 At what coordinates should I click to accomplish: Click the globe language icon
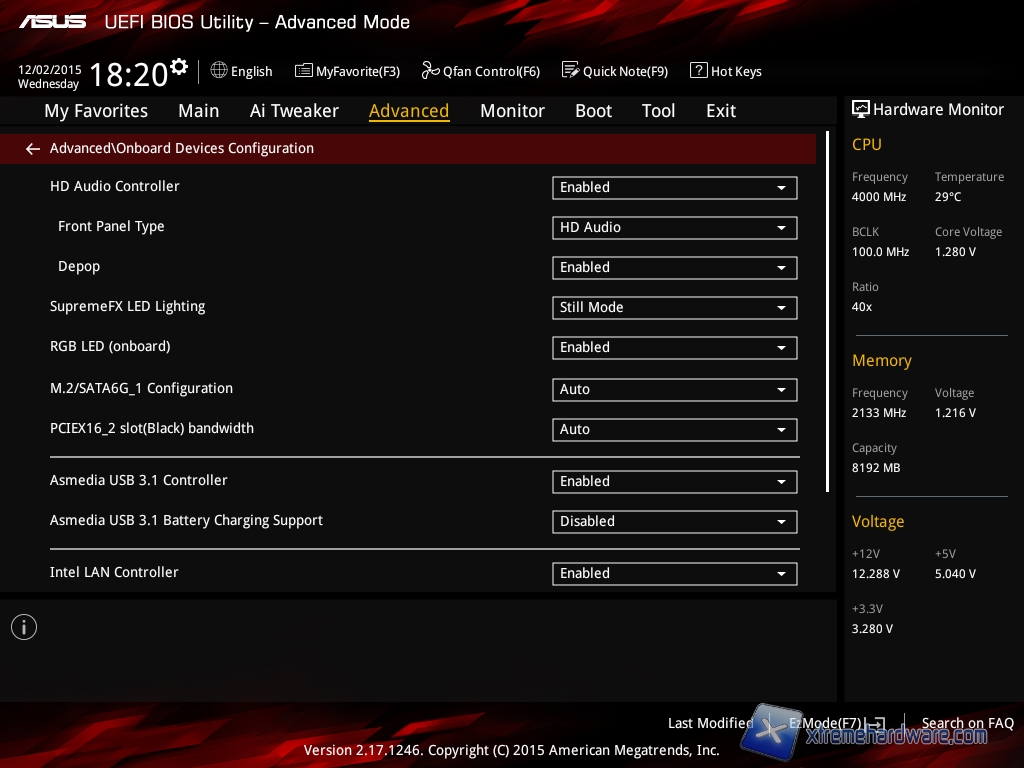pos(219,71)
